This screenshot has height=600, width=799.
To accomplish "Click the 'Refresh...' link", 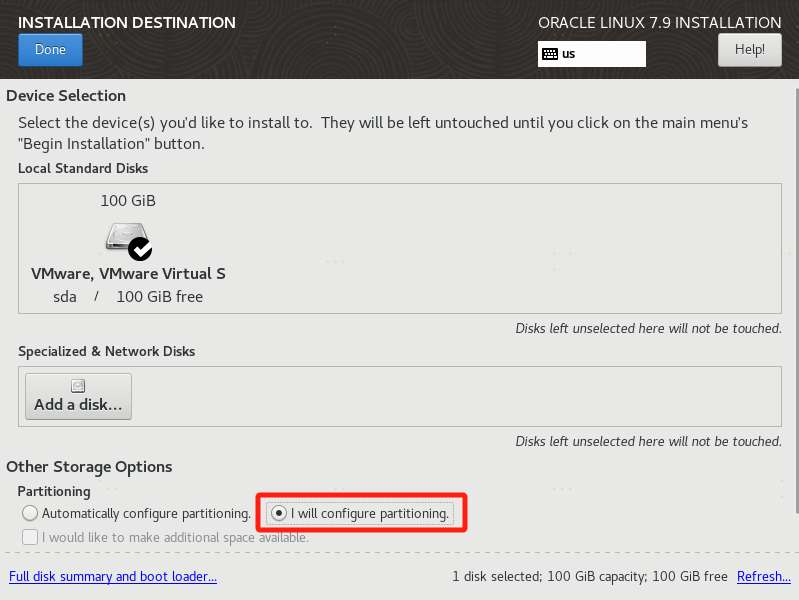I will click(x=763, y=577).
